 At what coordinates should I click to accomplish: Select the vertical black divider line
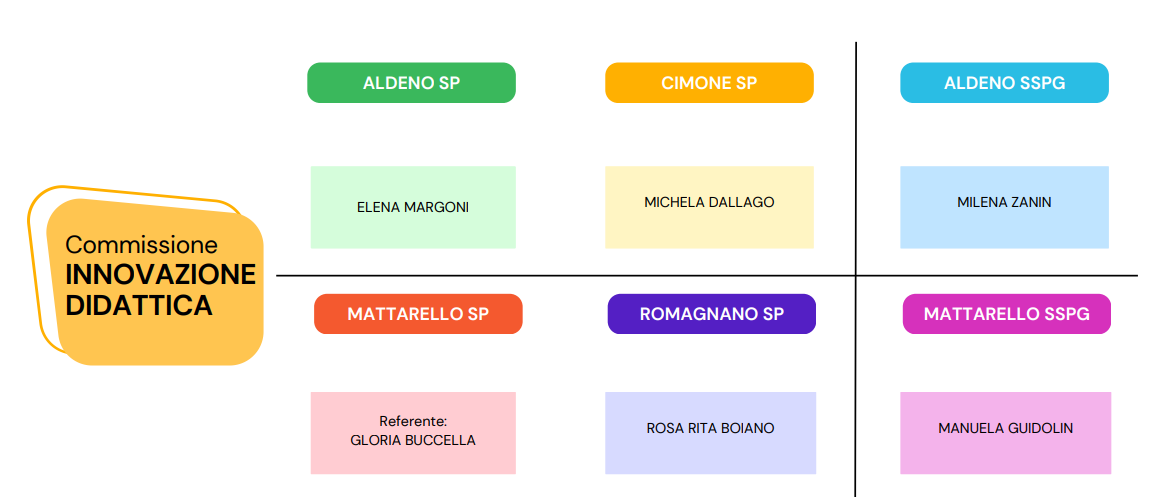(856, 270)
